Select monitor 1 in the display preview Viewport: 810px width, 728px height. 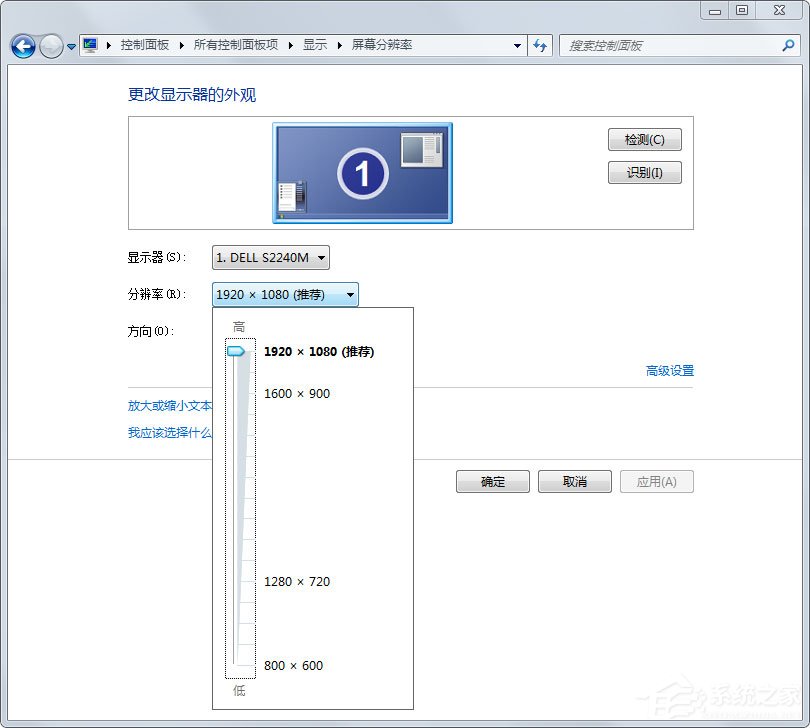[x=362, y=172]
